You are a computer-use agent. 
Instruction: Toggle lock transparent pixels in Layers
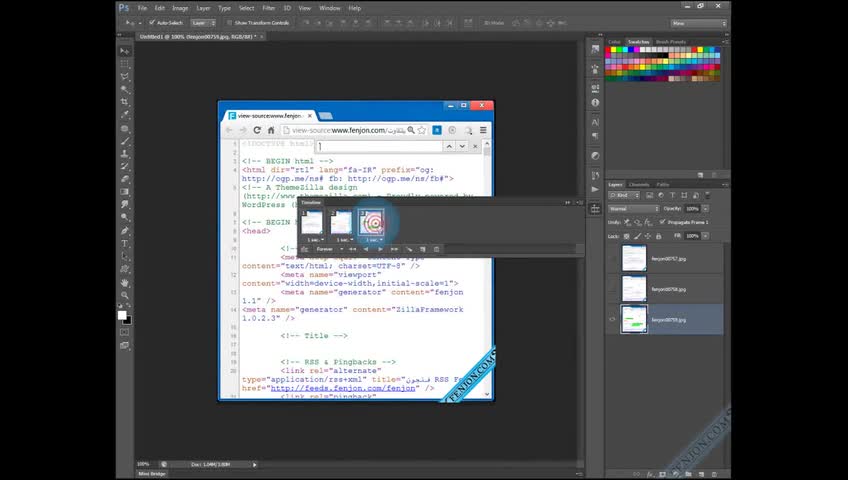pos(627,236)
